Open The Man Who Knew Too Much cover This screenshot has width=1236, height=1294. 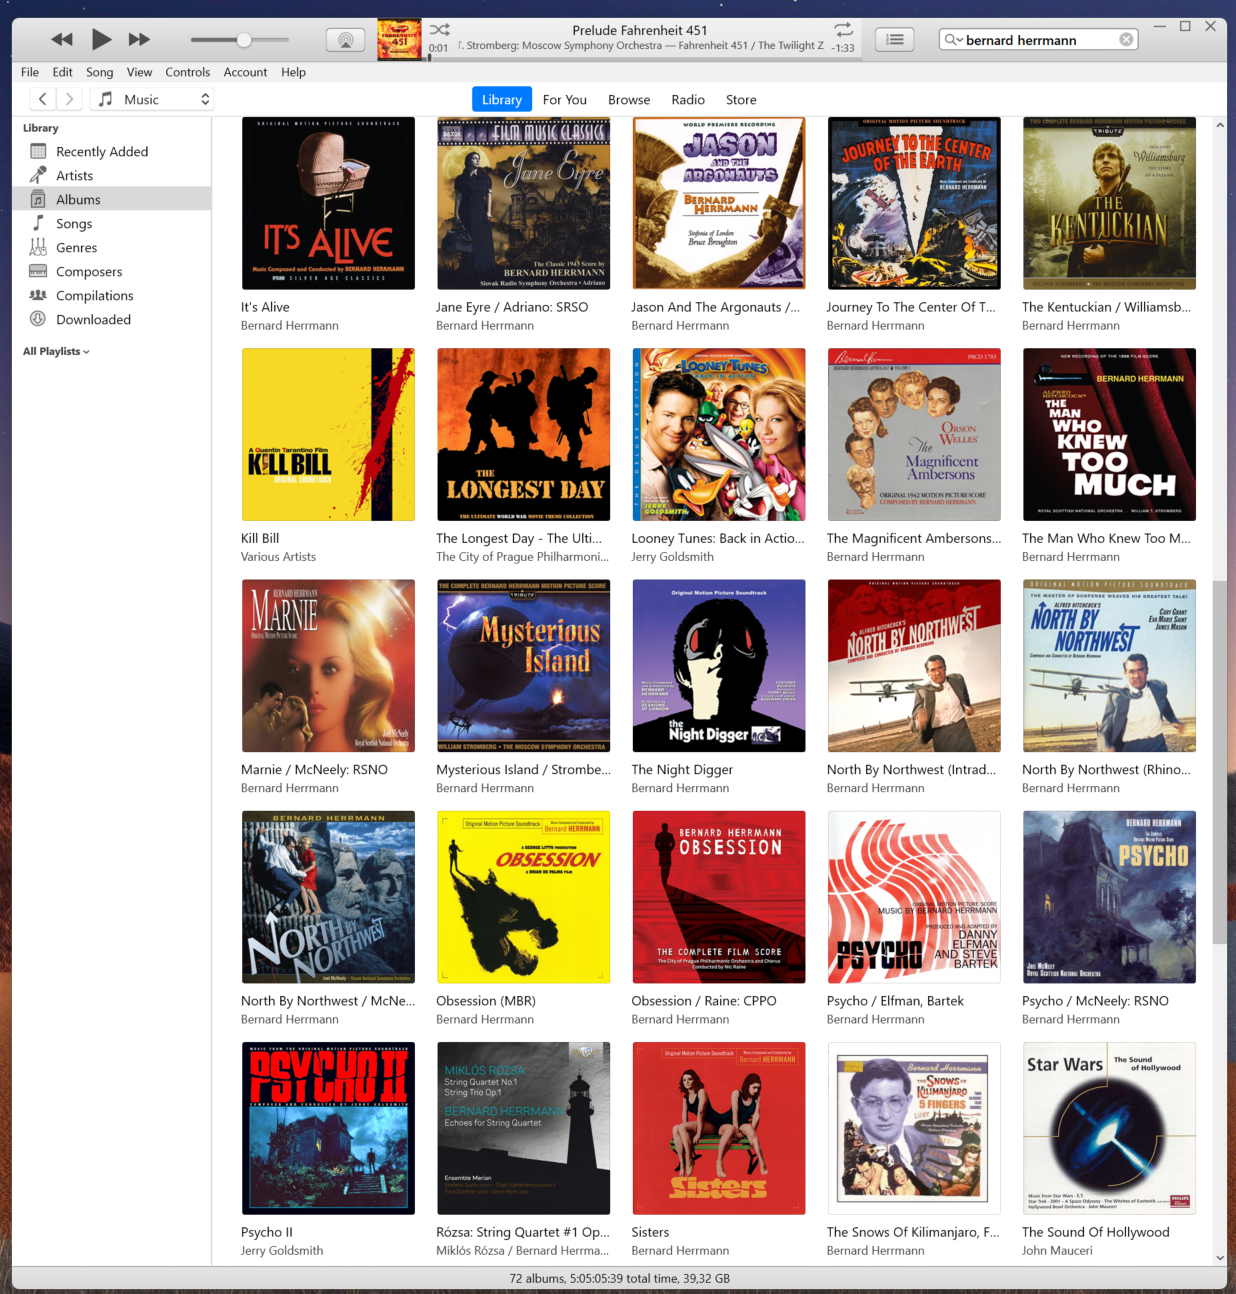(1109, 434)
